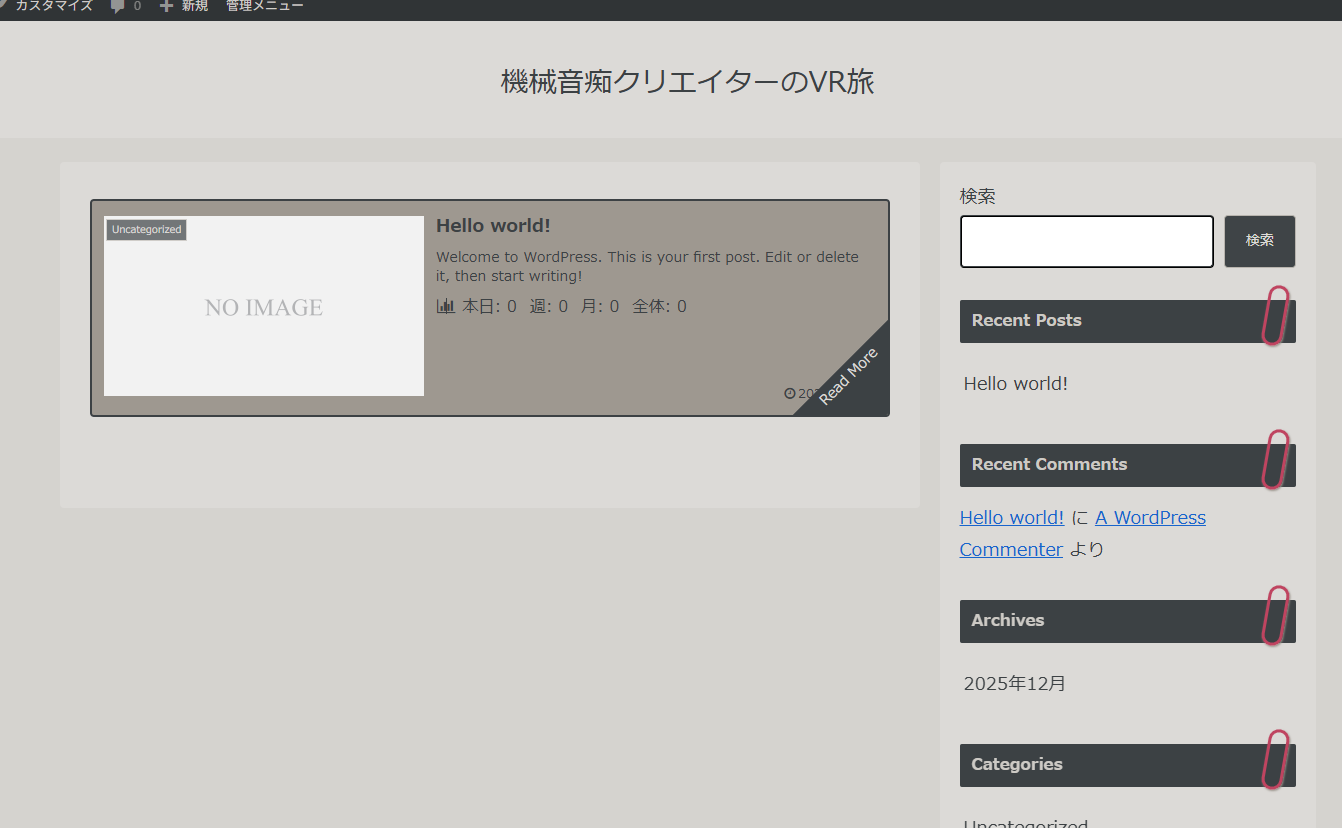Click the paperclip on Recent Comments header

(x=1275, y=460)
